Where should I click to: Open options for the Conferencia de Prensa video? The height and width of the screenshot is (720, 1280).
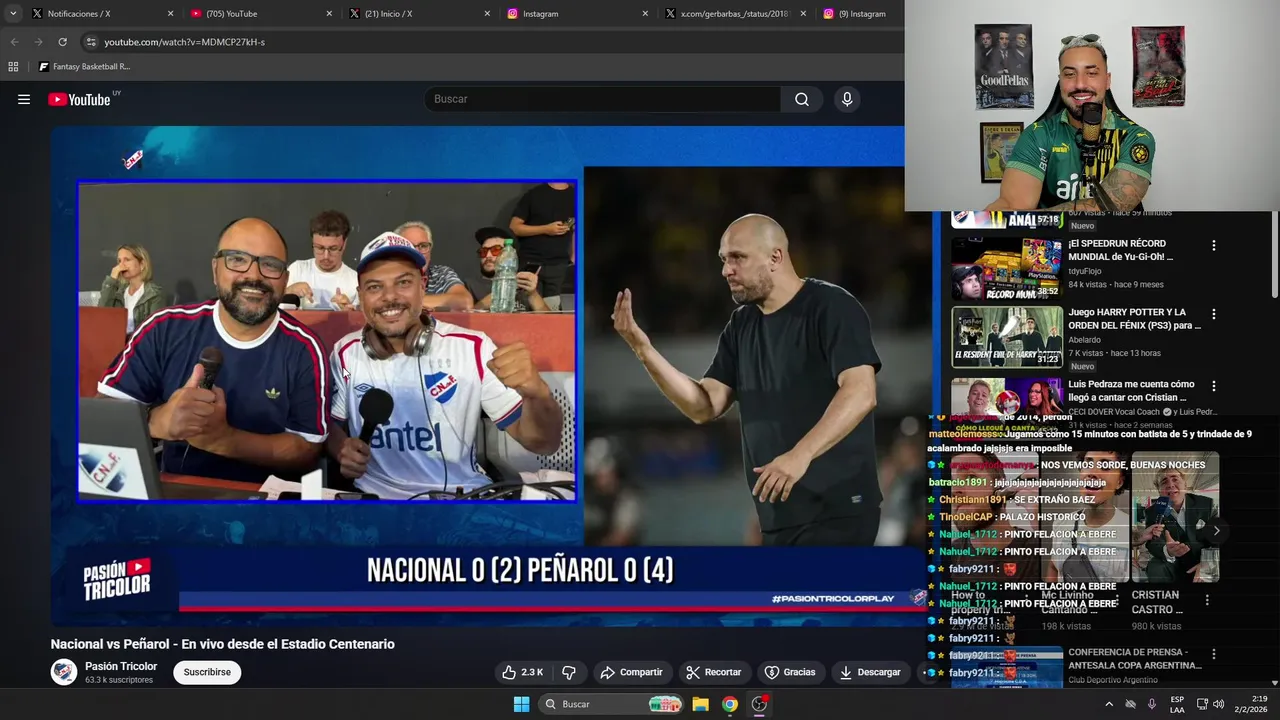point(1214,654)
